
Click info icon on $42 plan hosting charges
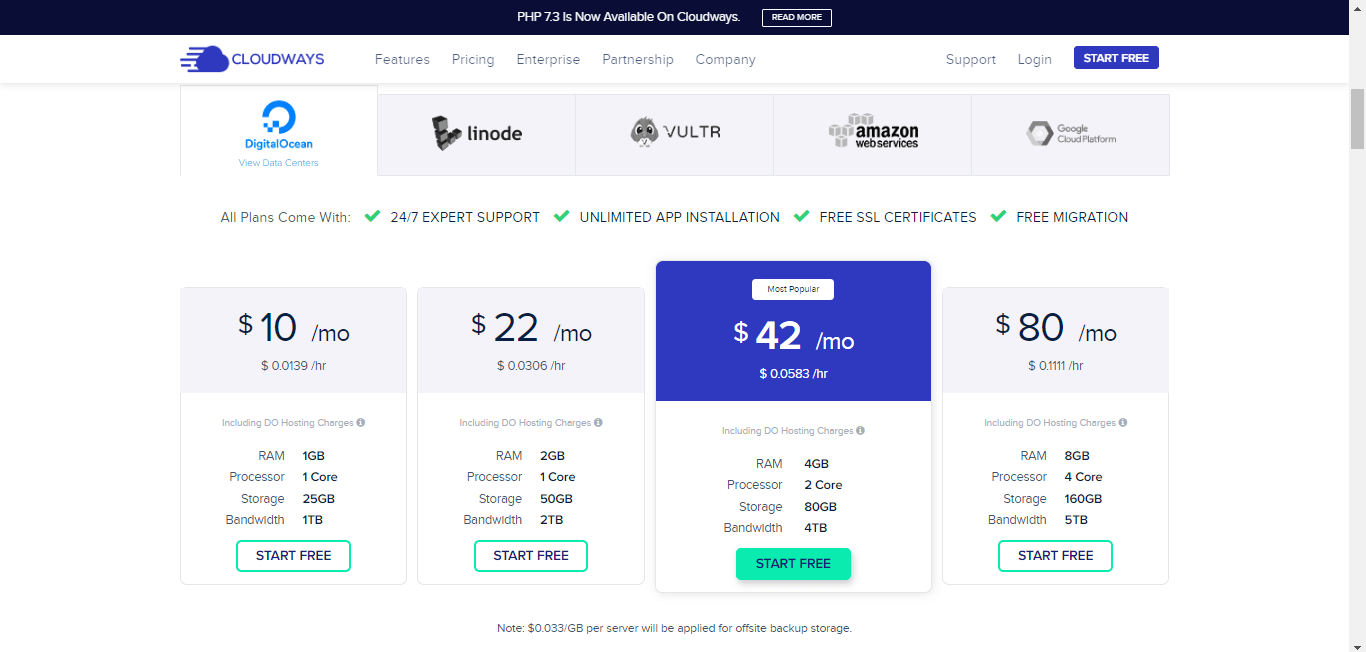click(860, 431)
